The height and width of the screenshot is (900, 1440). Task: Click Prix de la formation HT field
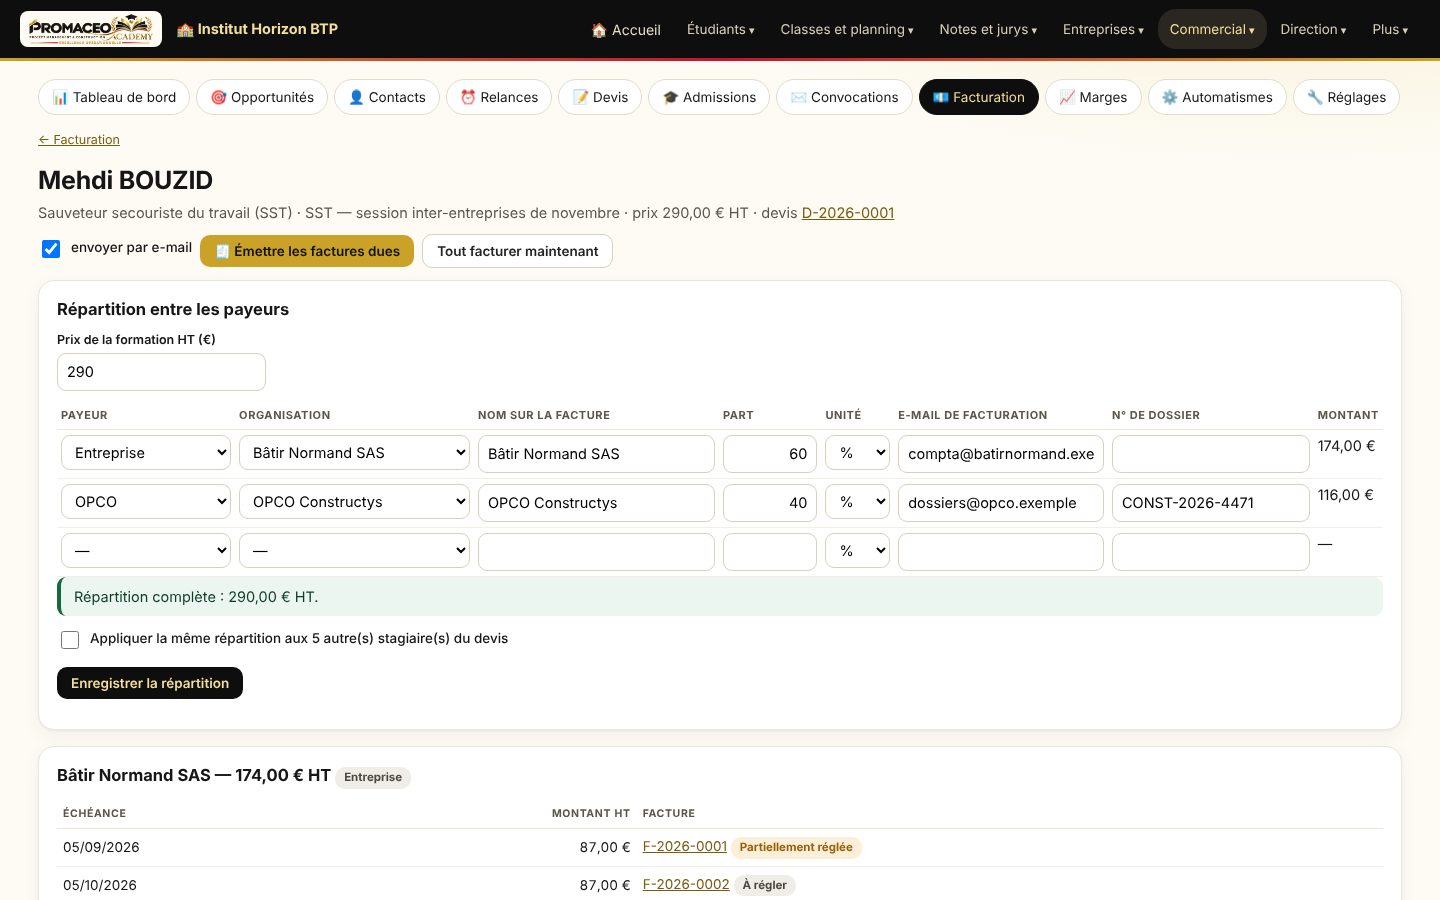click(161, 372)
